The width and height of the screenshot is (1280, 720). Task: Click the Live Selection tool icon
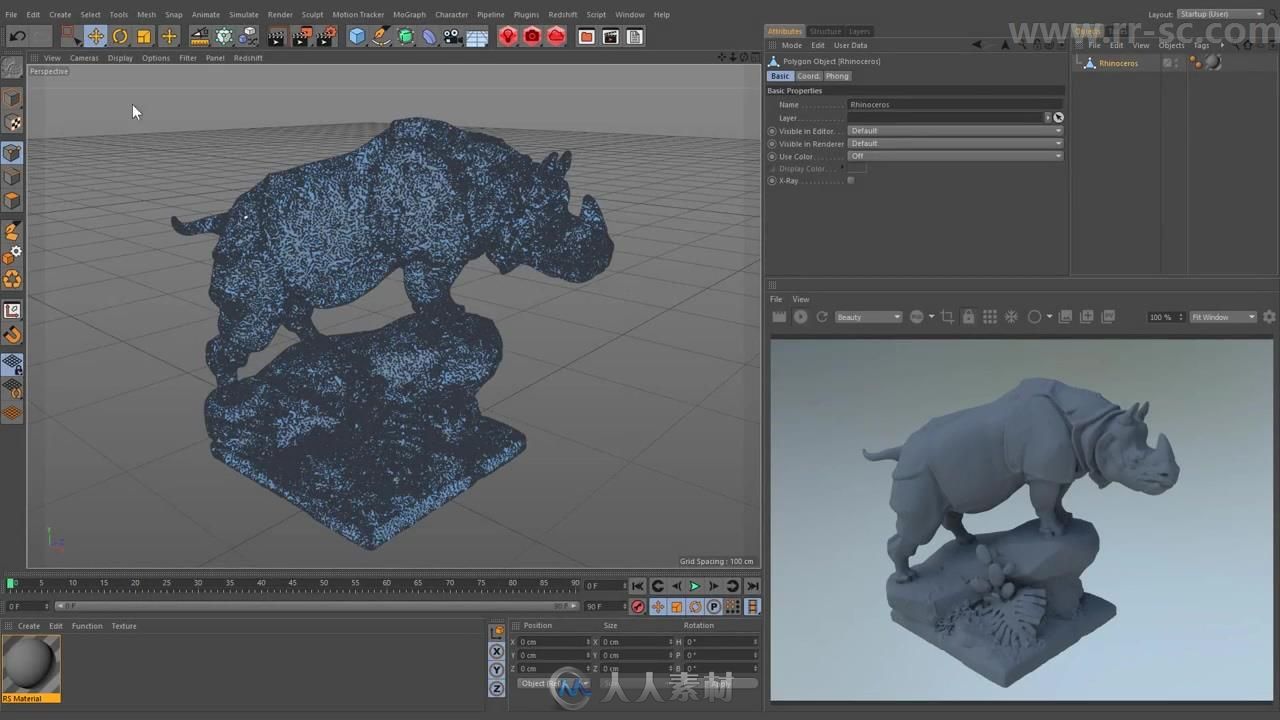coord(70,37)
